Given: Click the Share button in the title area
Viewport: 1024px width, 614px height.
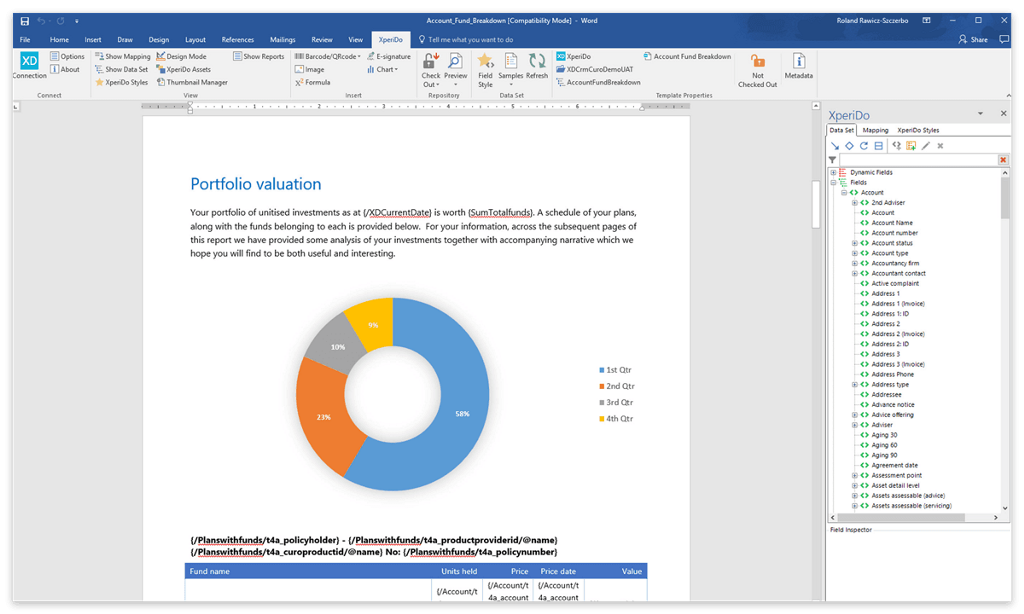Looking at the screenshot, I should point(973,39).
